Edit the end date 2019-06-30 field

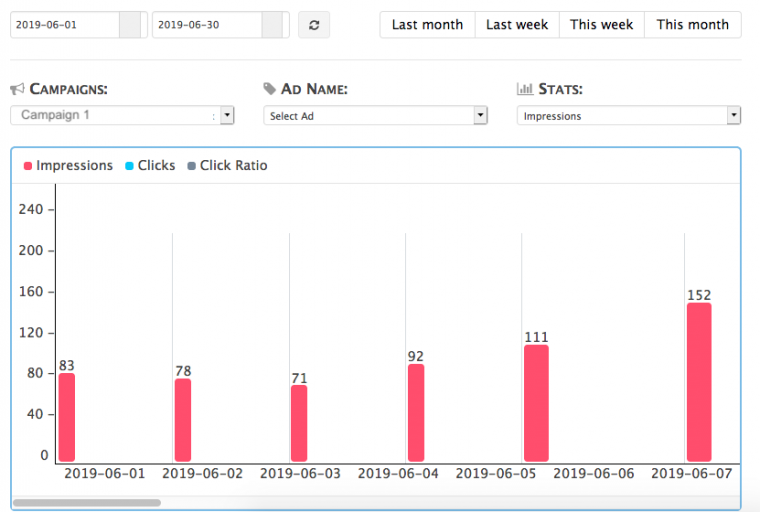207,25
